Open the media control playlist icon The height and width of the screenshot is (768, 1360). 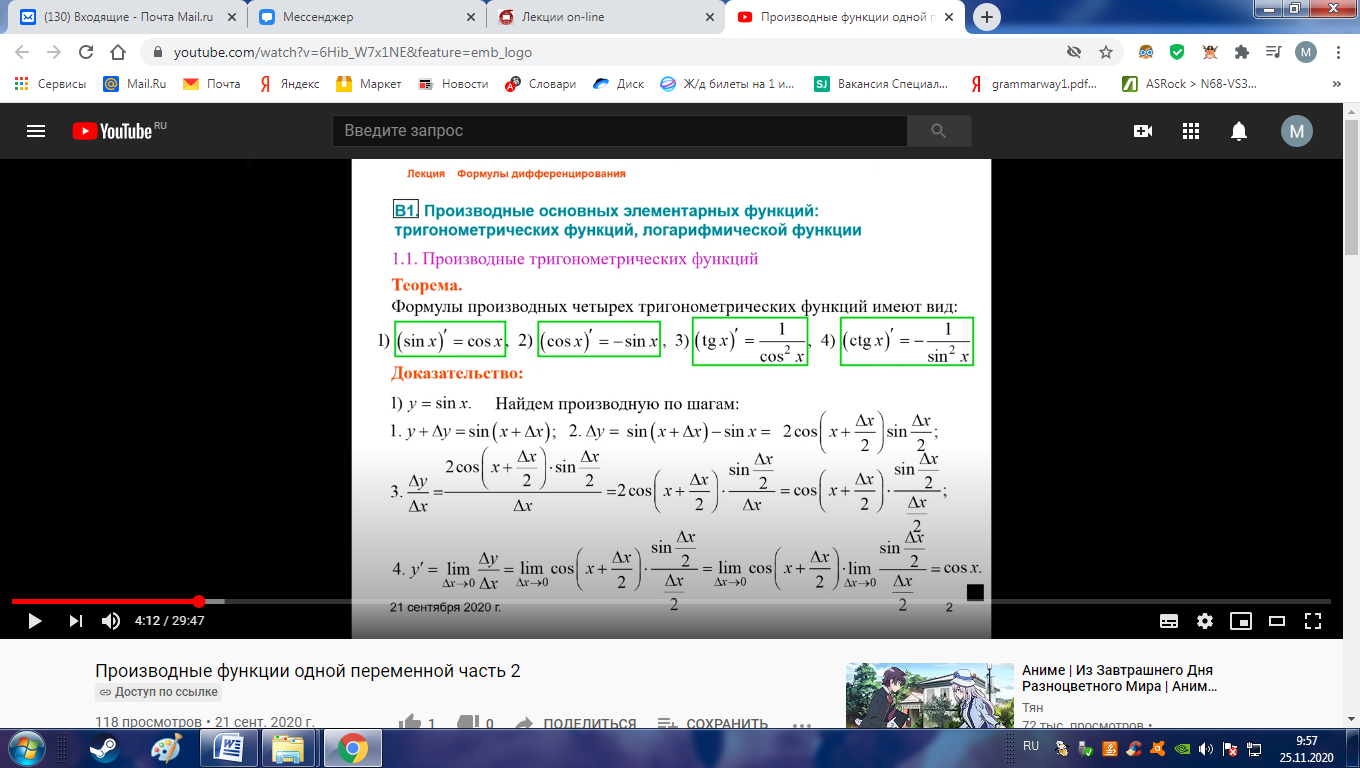pyautogui.click(x=1273, y=52)
